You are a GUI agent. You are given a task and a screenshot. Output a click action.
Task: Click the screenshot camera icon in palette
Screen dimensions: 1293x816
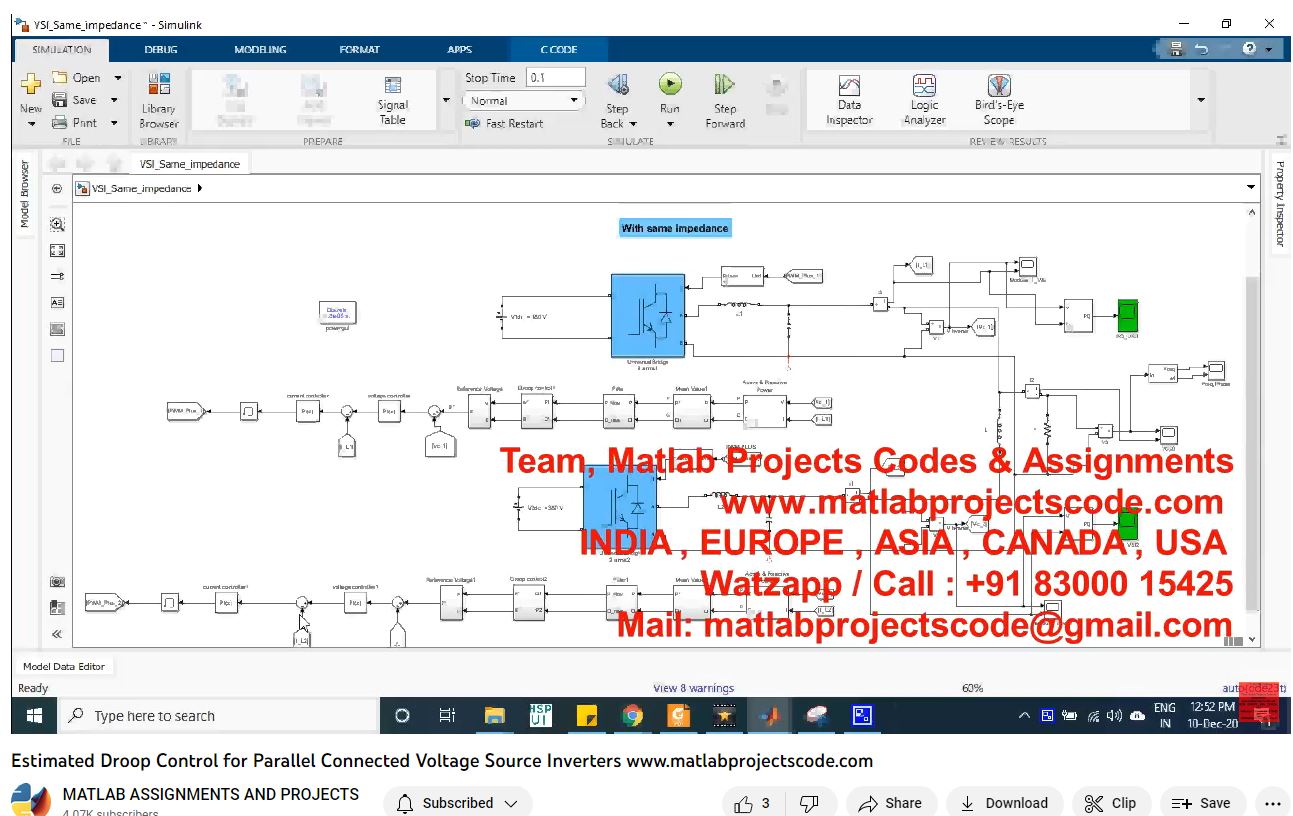coord(57,582)
